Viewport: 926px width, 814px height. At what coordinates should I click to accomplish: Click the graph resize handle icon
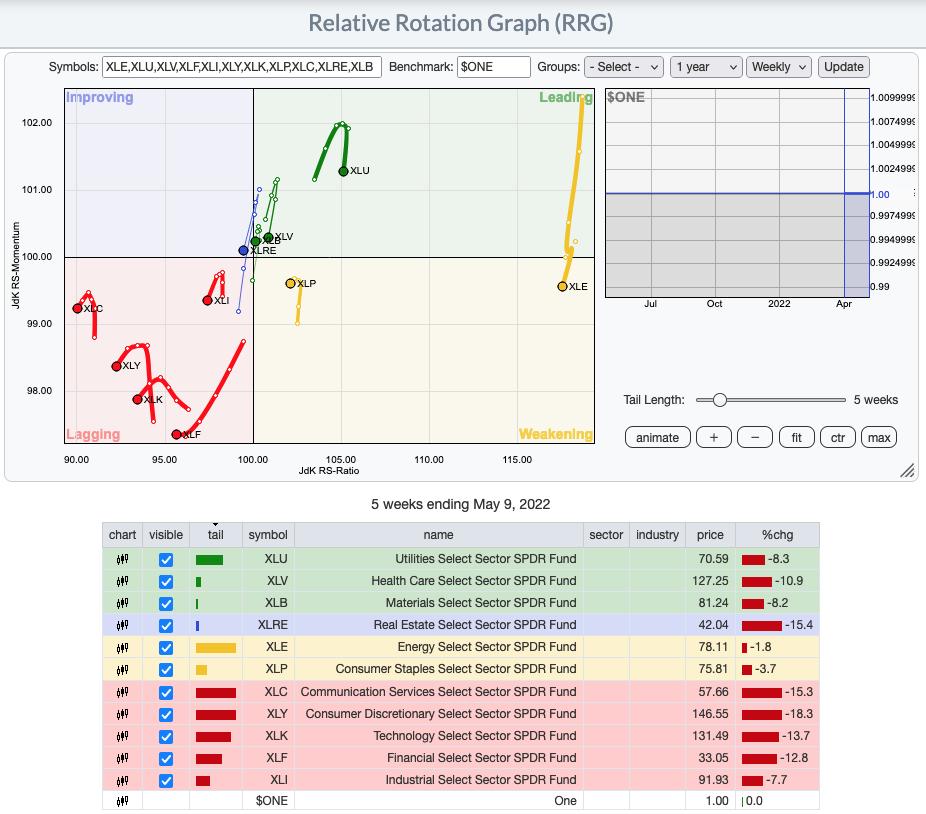tap(907, 470)
